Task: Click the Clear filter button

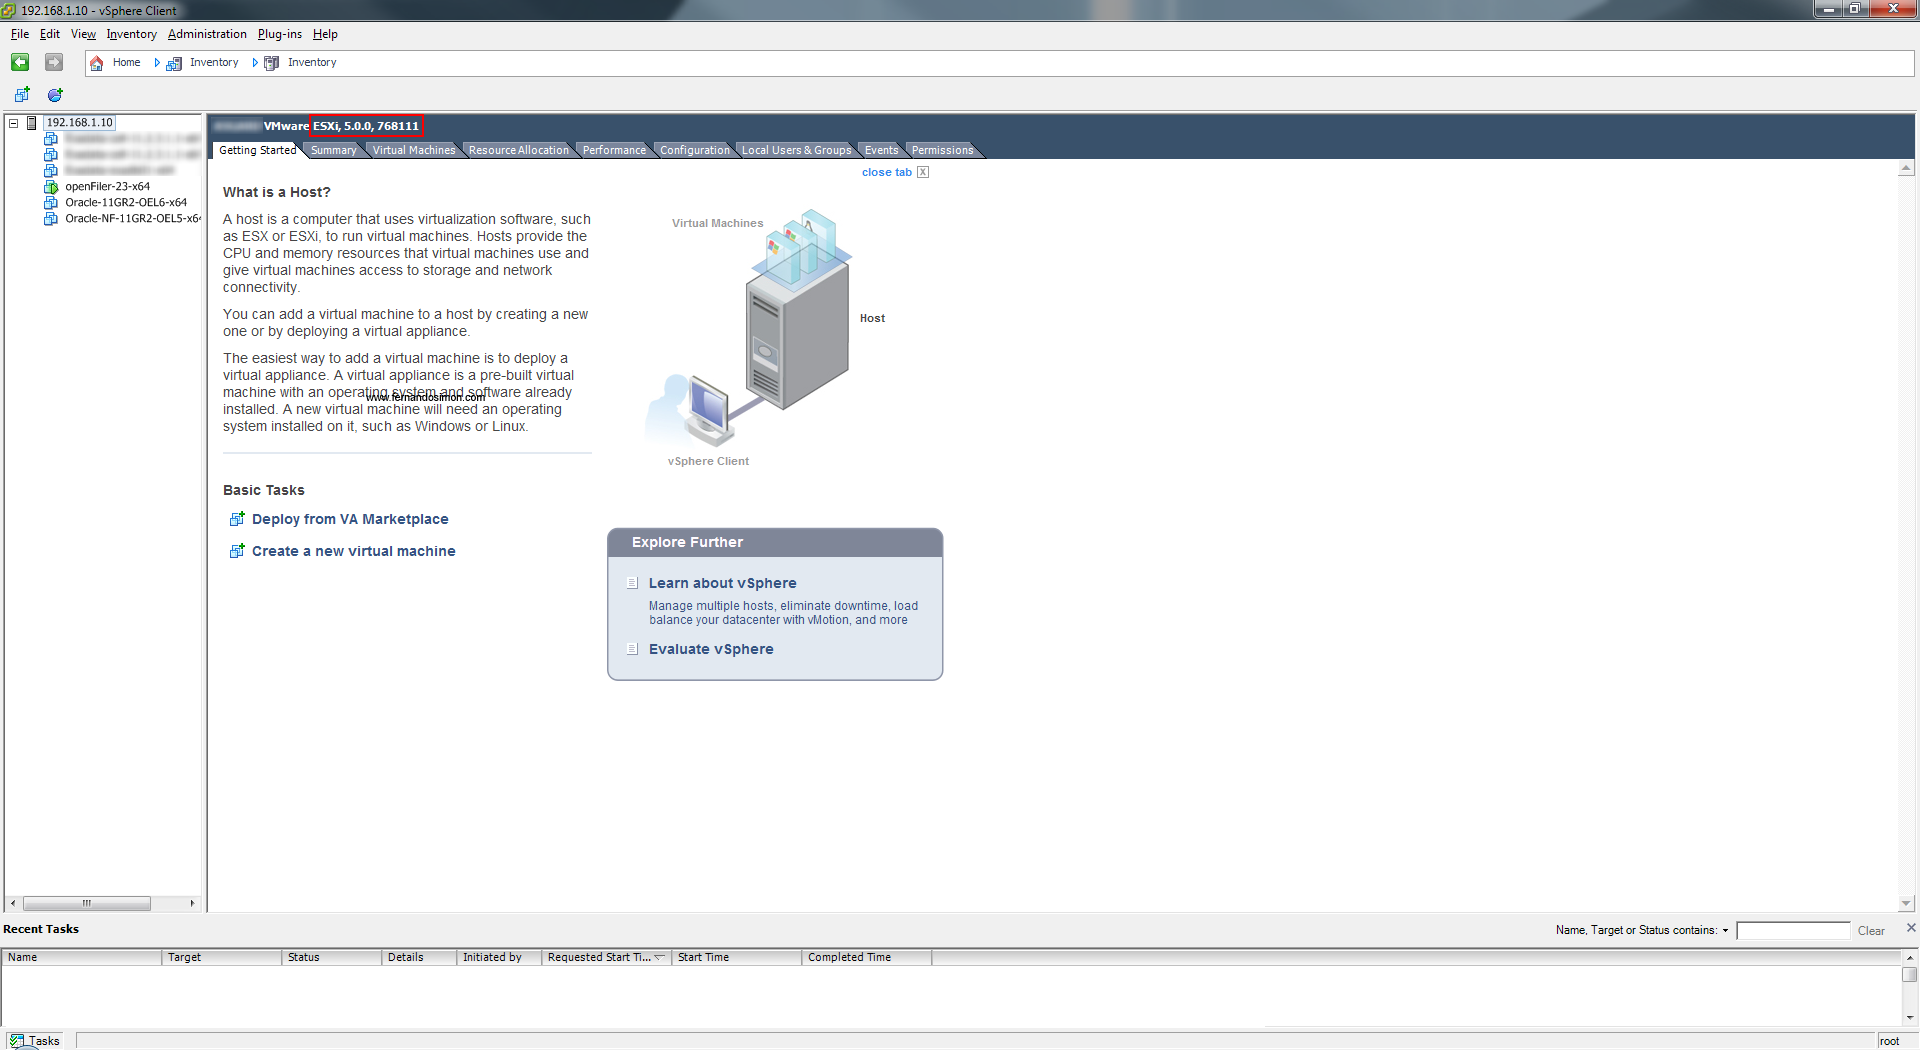Action: 1871,931
